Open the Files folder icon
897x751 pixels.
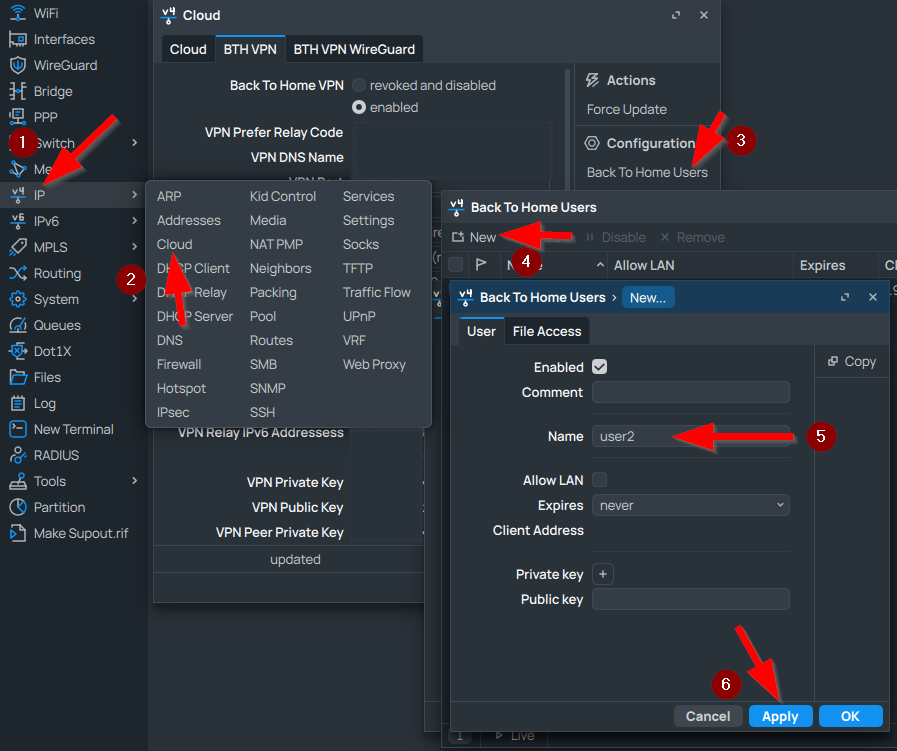pyautogui.click(x=18, y=377)
